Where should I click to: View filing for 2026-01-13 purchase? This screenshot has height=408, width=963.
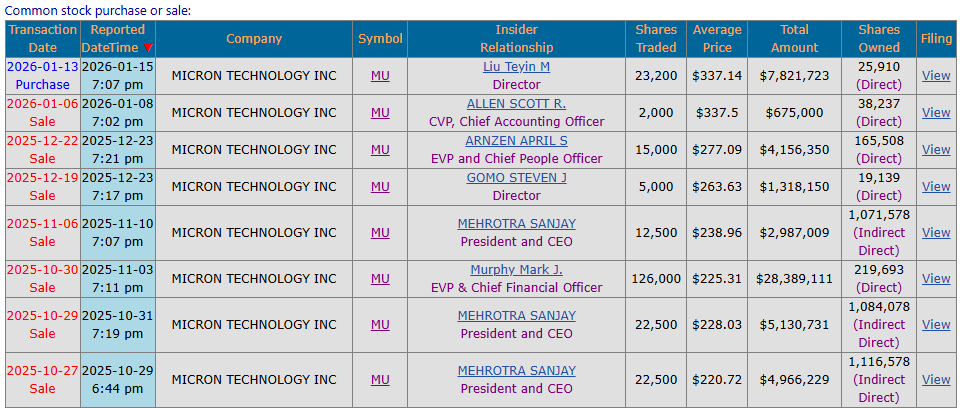(936, 76)
